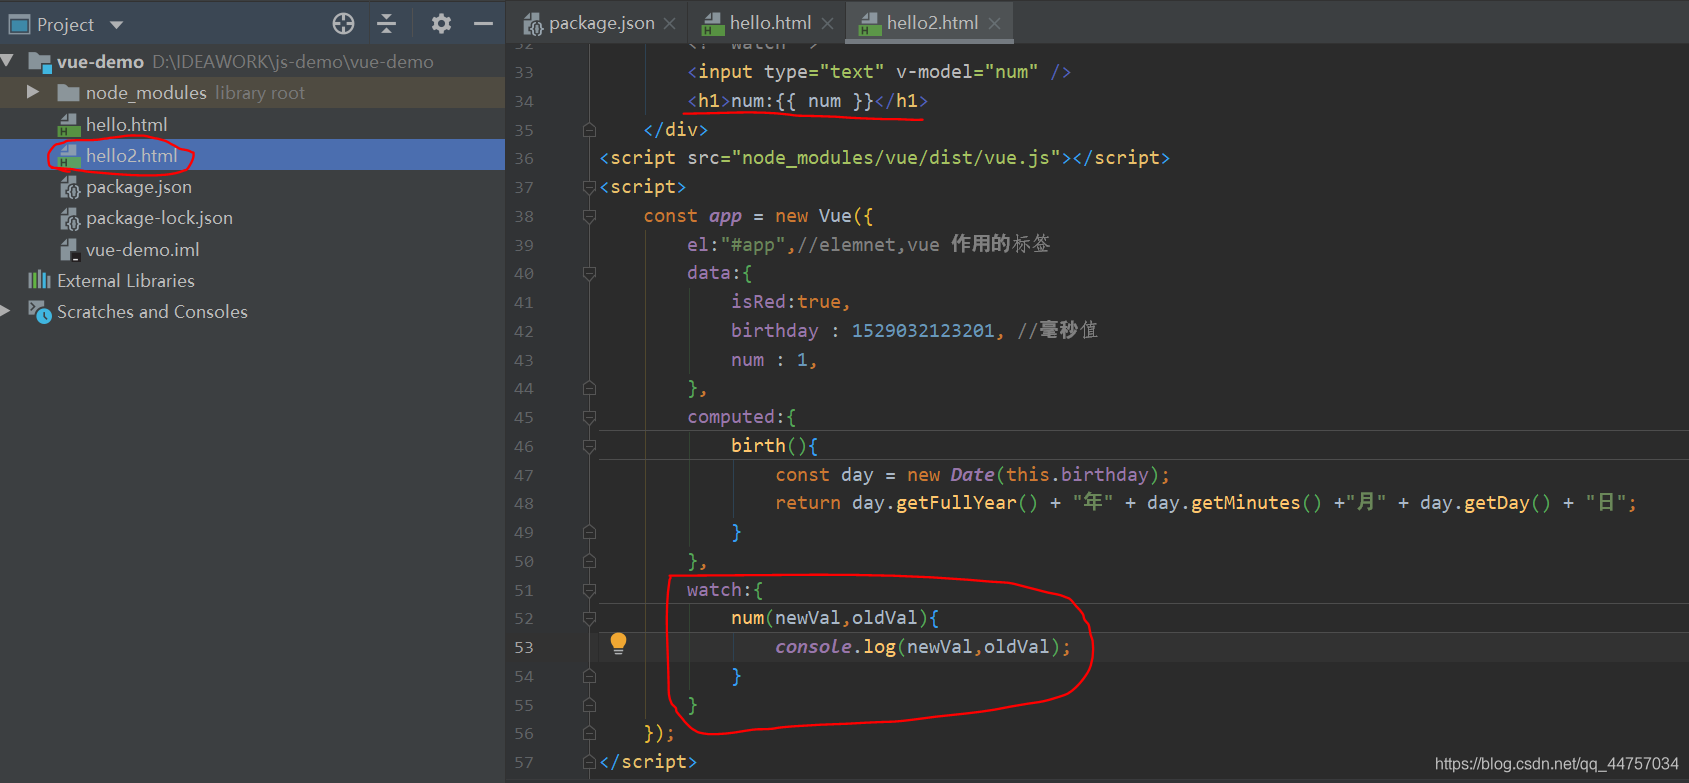Click the vue-demo project folder icon
Image resolution: width=1689 pixels, height=783 pixels.
tap(40, 62)
